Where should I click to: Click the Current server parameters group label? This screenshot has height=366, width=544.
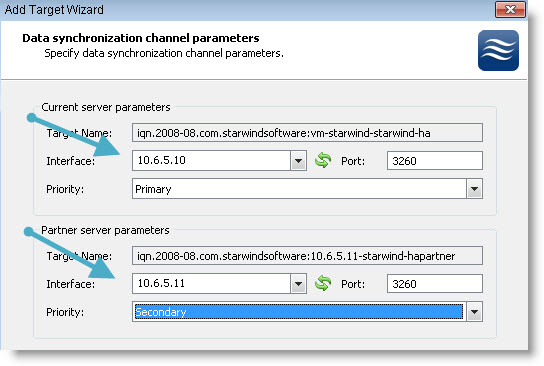[106, 107]
